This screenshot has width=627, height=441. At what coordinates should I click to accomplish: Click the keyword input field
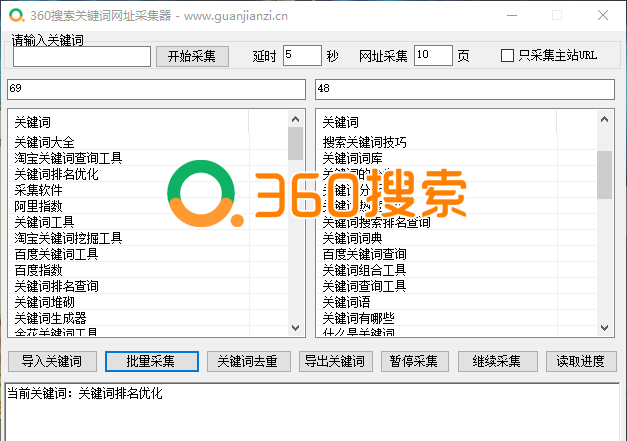pos(82,56)
